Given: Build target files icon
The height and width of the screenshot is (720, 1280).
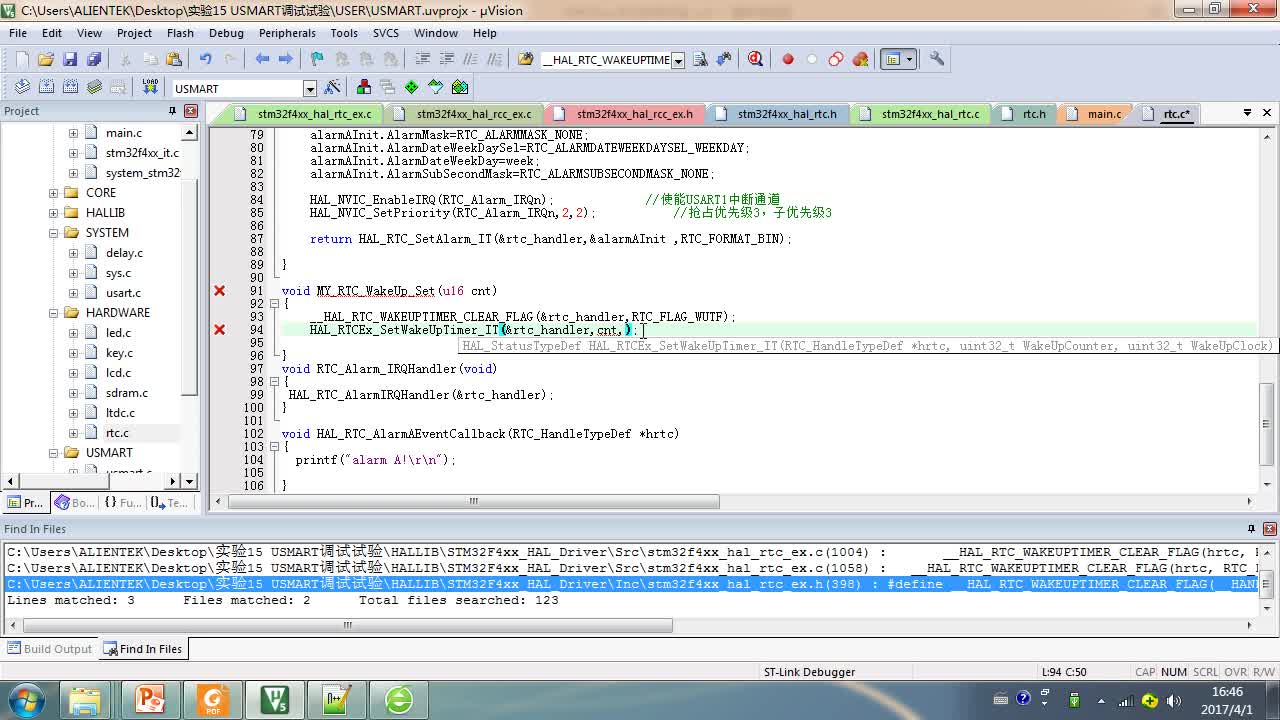Looking at the screenshot, I should point(46,87).
